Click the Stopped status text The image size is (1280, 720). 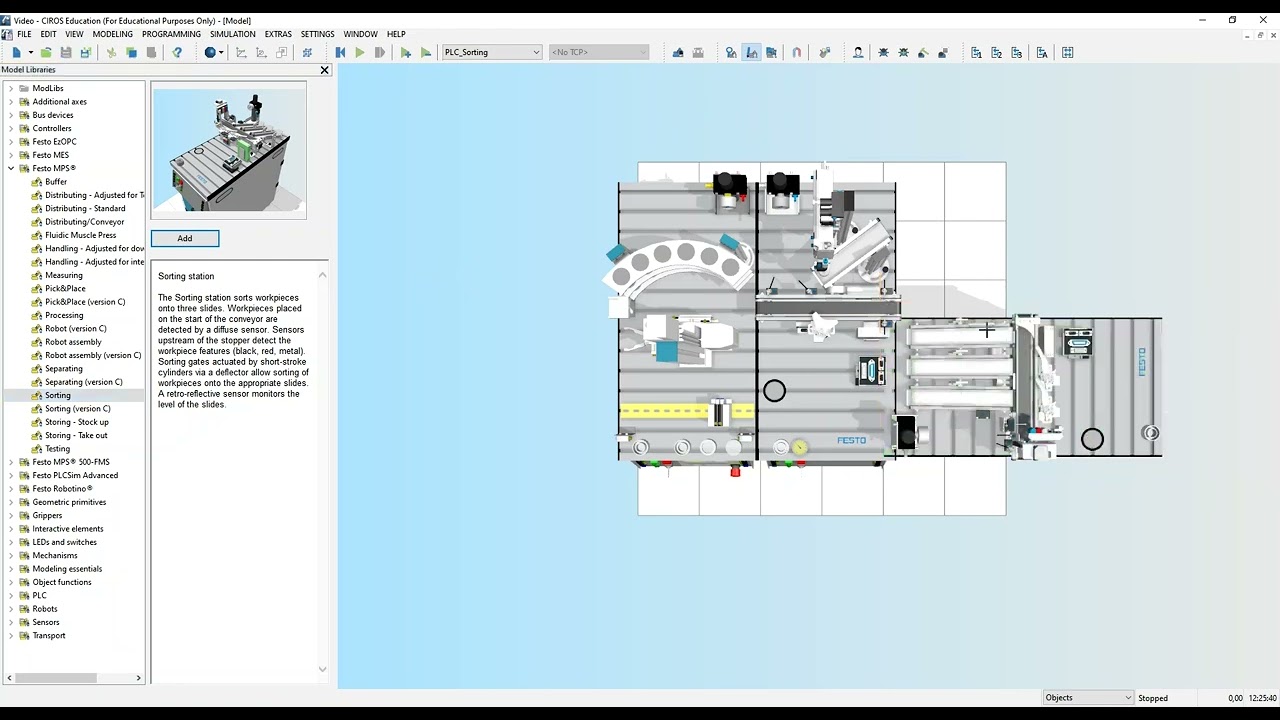pos(1153,698)
